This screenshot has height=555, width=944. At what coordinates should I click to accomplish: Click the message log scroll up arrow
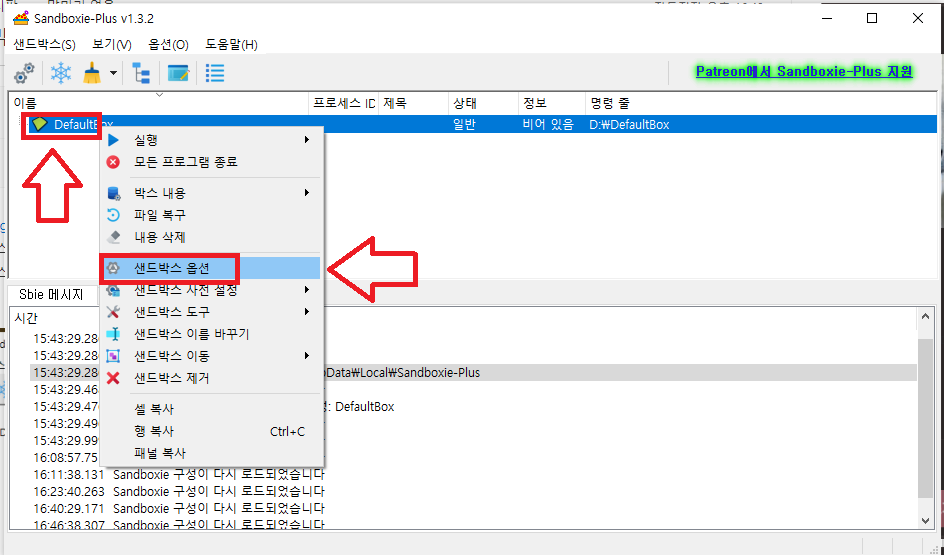pyautogui.click(x=926, y=316)
